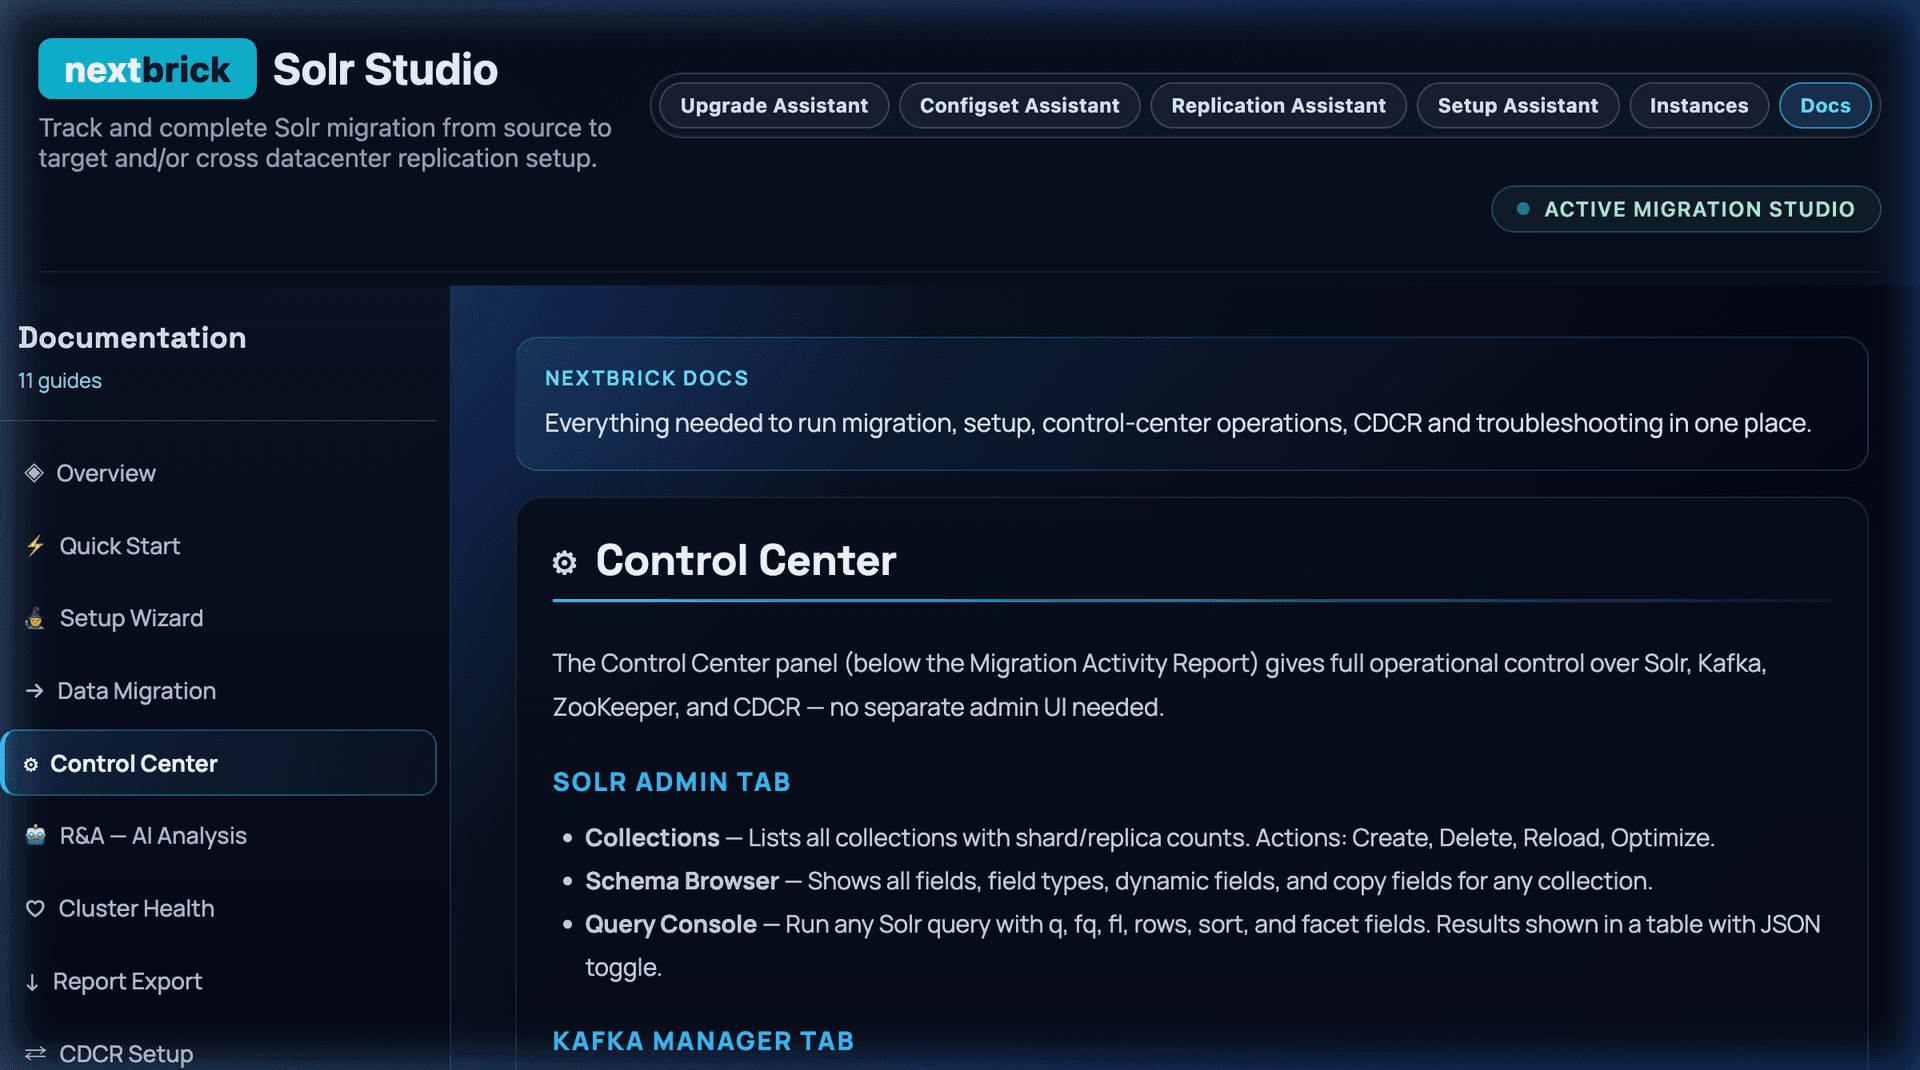Click the Active Migration Studio status dot

point(1523,209)
